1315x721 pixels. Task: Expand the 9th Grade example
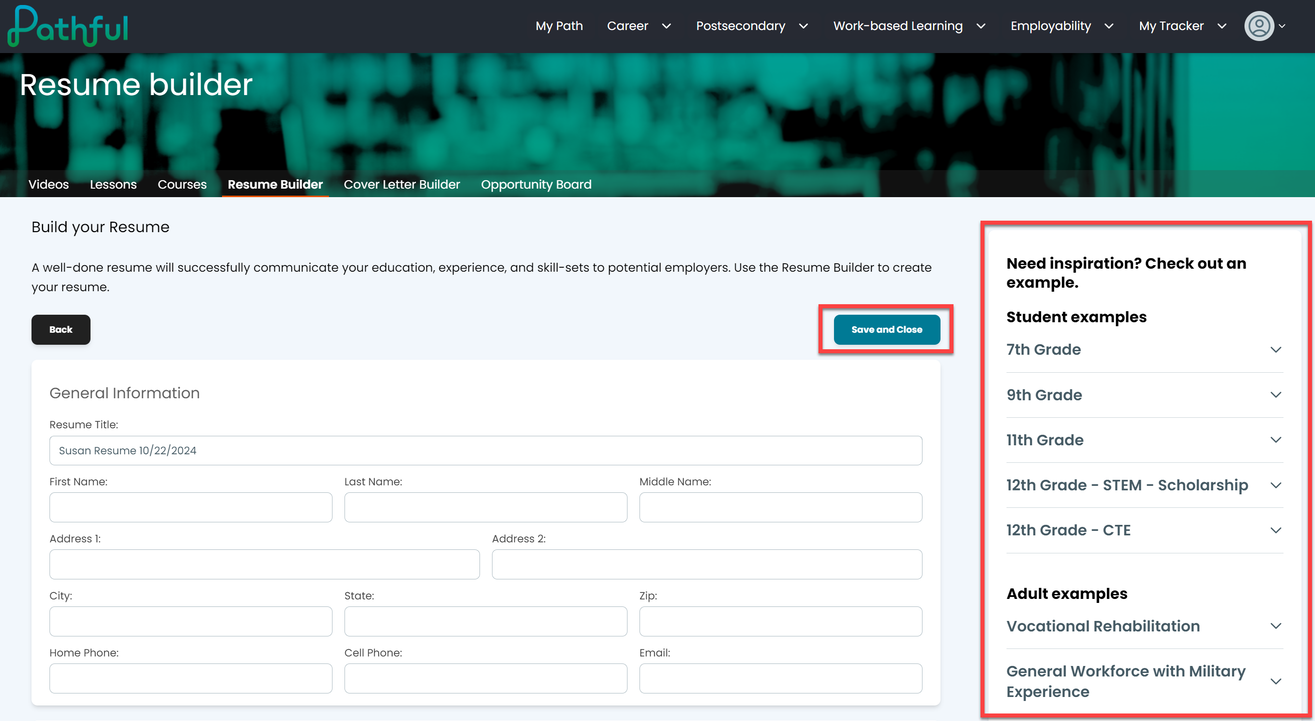point(1145,395)
